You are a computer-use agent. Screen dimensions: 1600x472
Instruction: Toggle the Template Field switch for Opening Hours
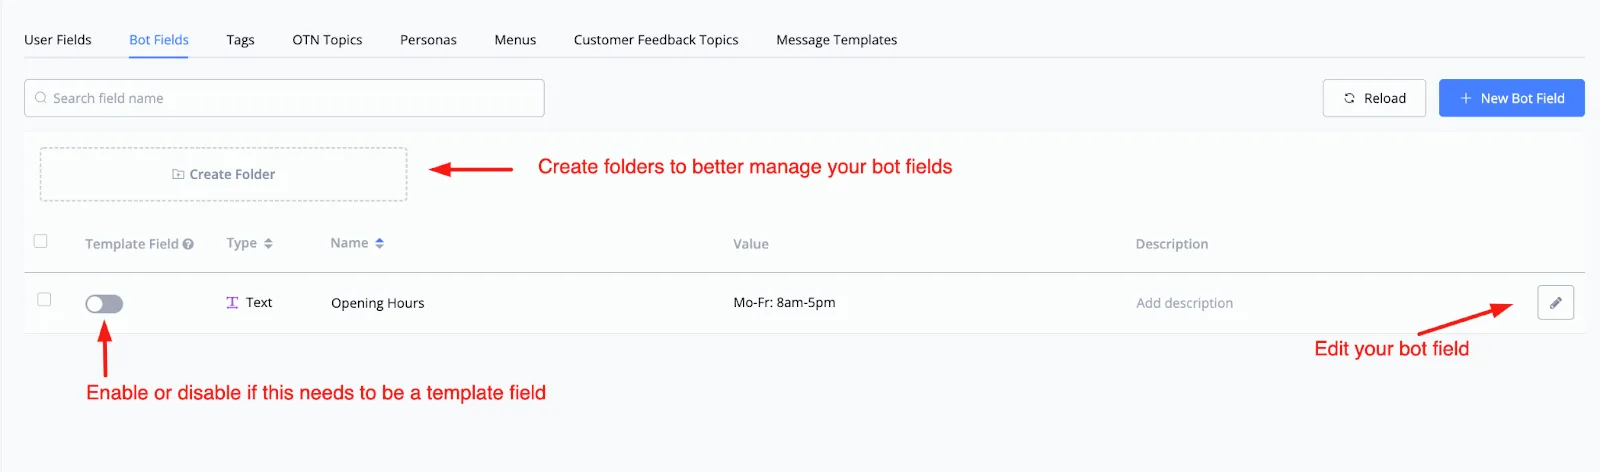104,304
